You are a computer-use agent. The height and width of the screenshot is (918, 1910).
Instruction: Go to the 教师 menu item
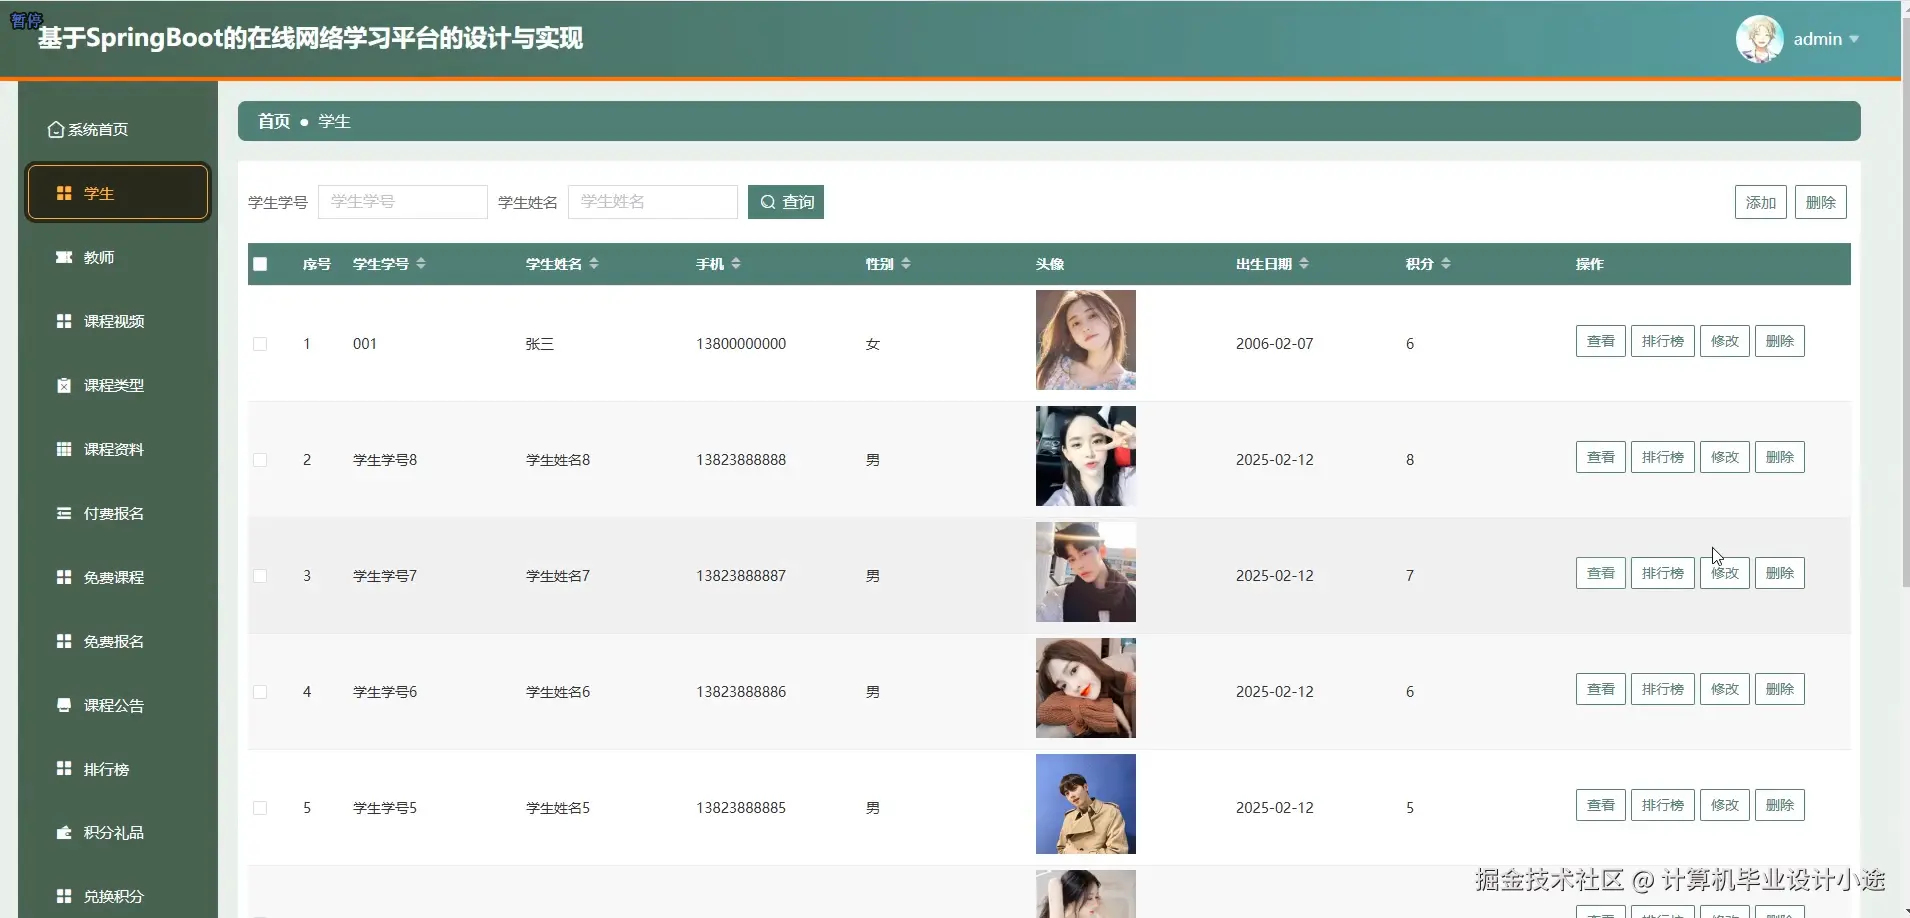click(118, 257)
